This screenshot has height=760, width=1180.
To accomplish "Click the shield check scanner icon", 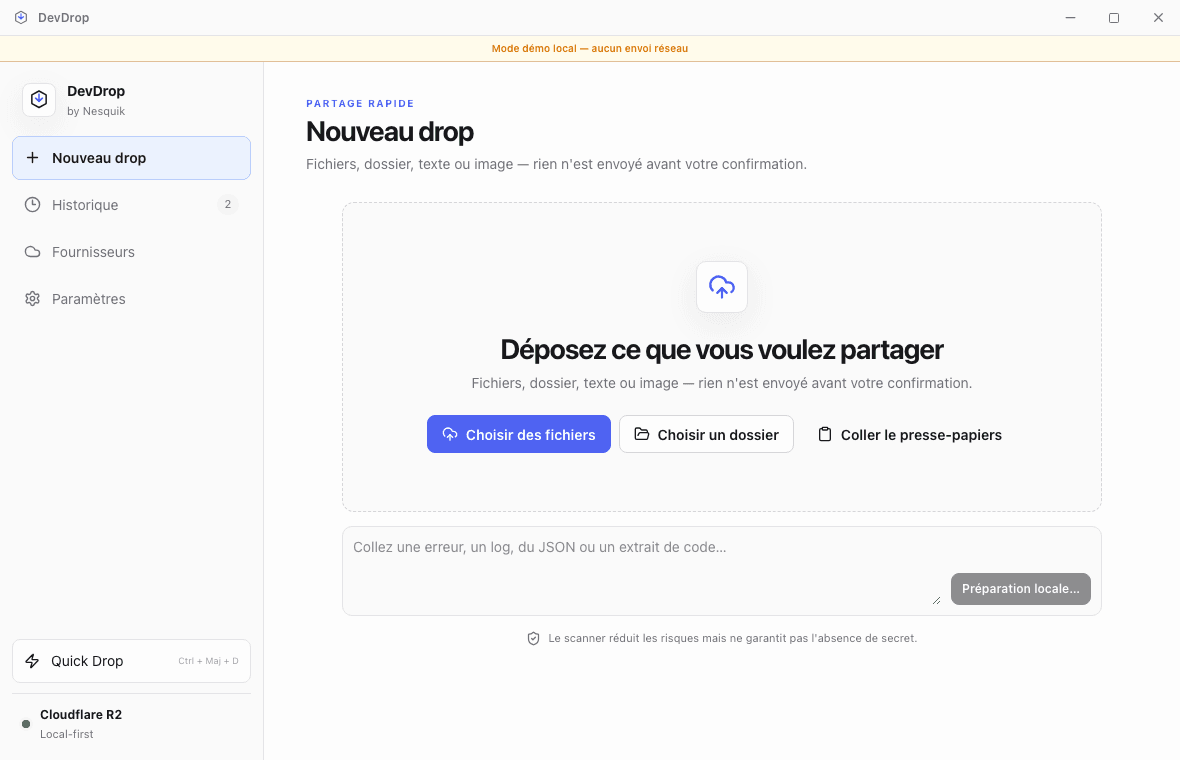I will (534, 638).
